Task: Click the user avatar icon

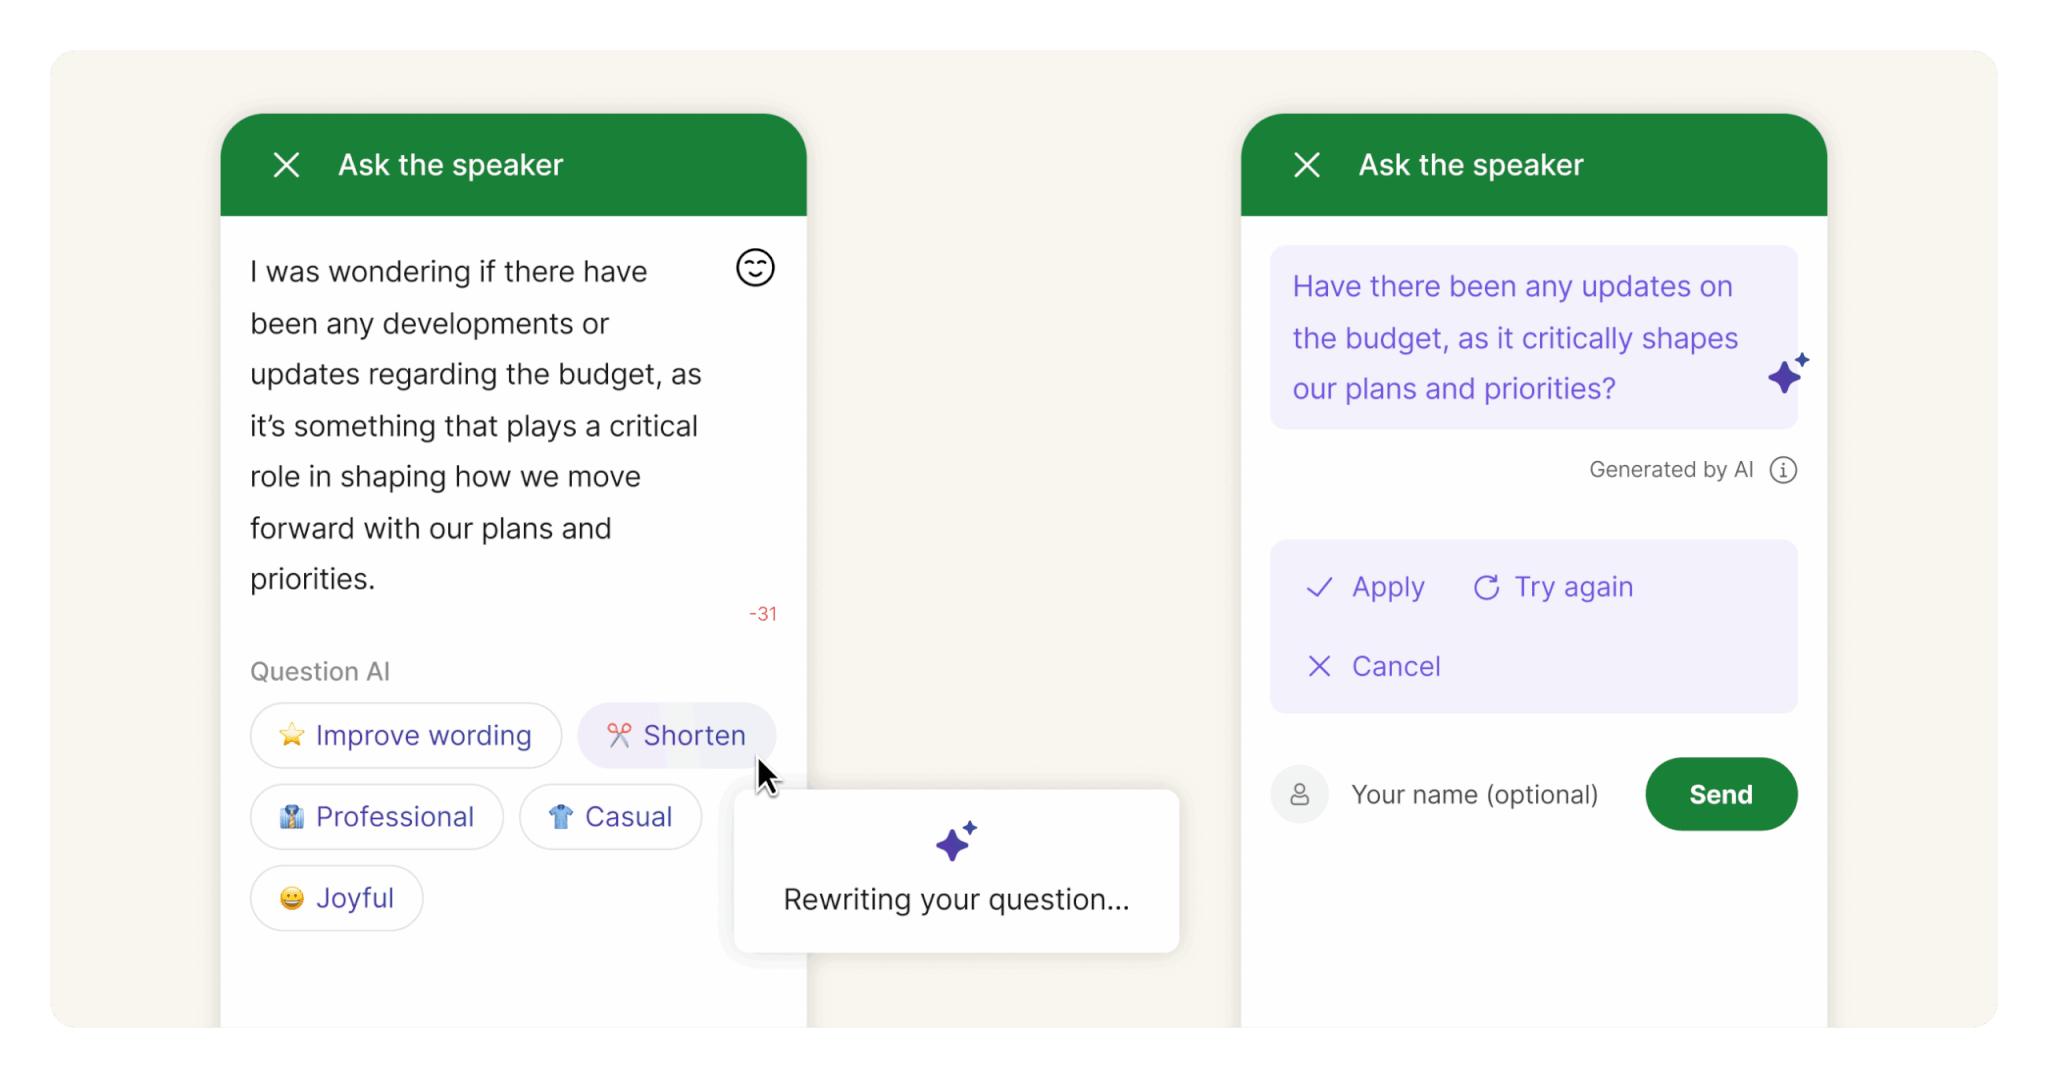Action: [x=1299, y=794]
